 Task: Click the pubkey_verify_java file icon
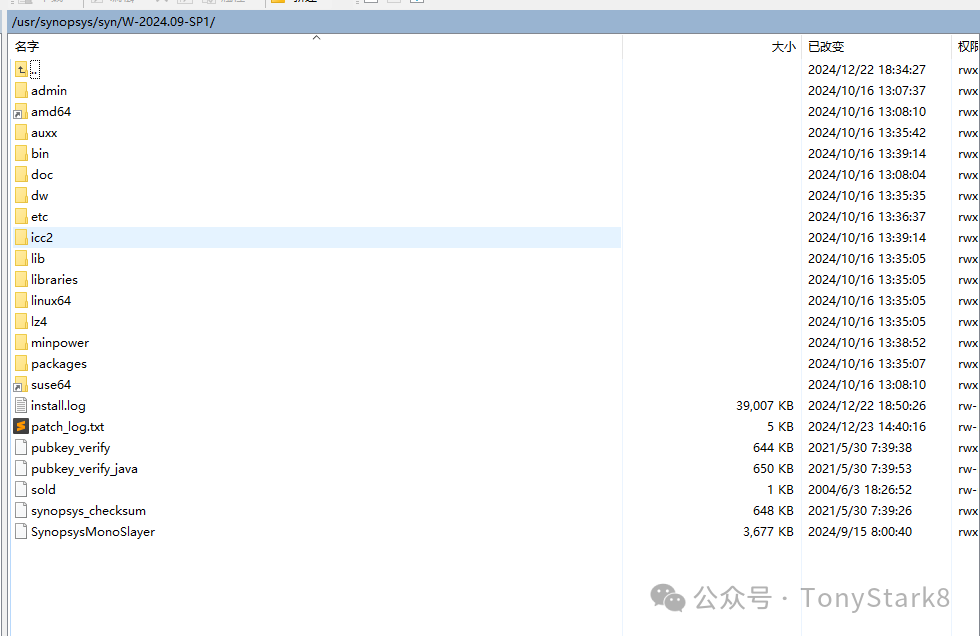click(21, 469)
